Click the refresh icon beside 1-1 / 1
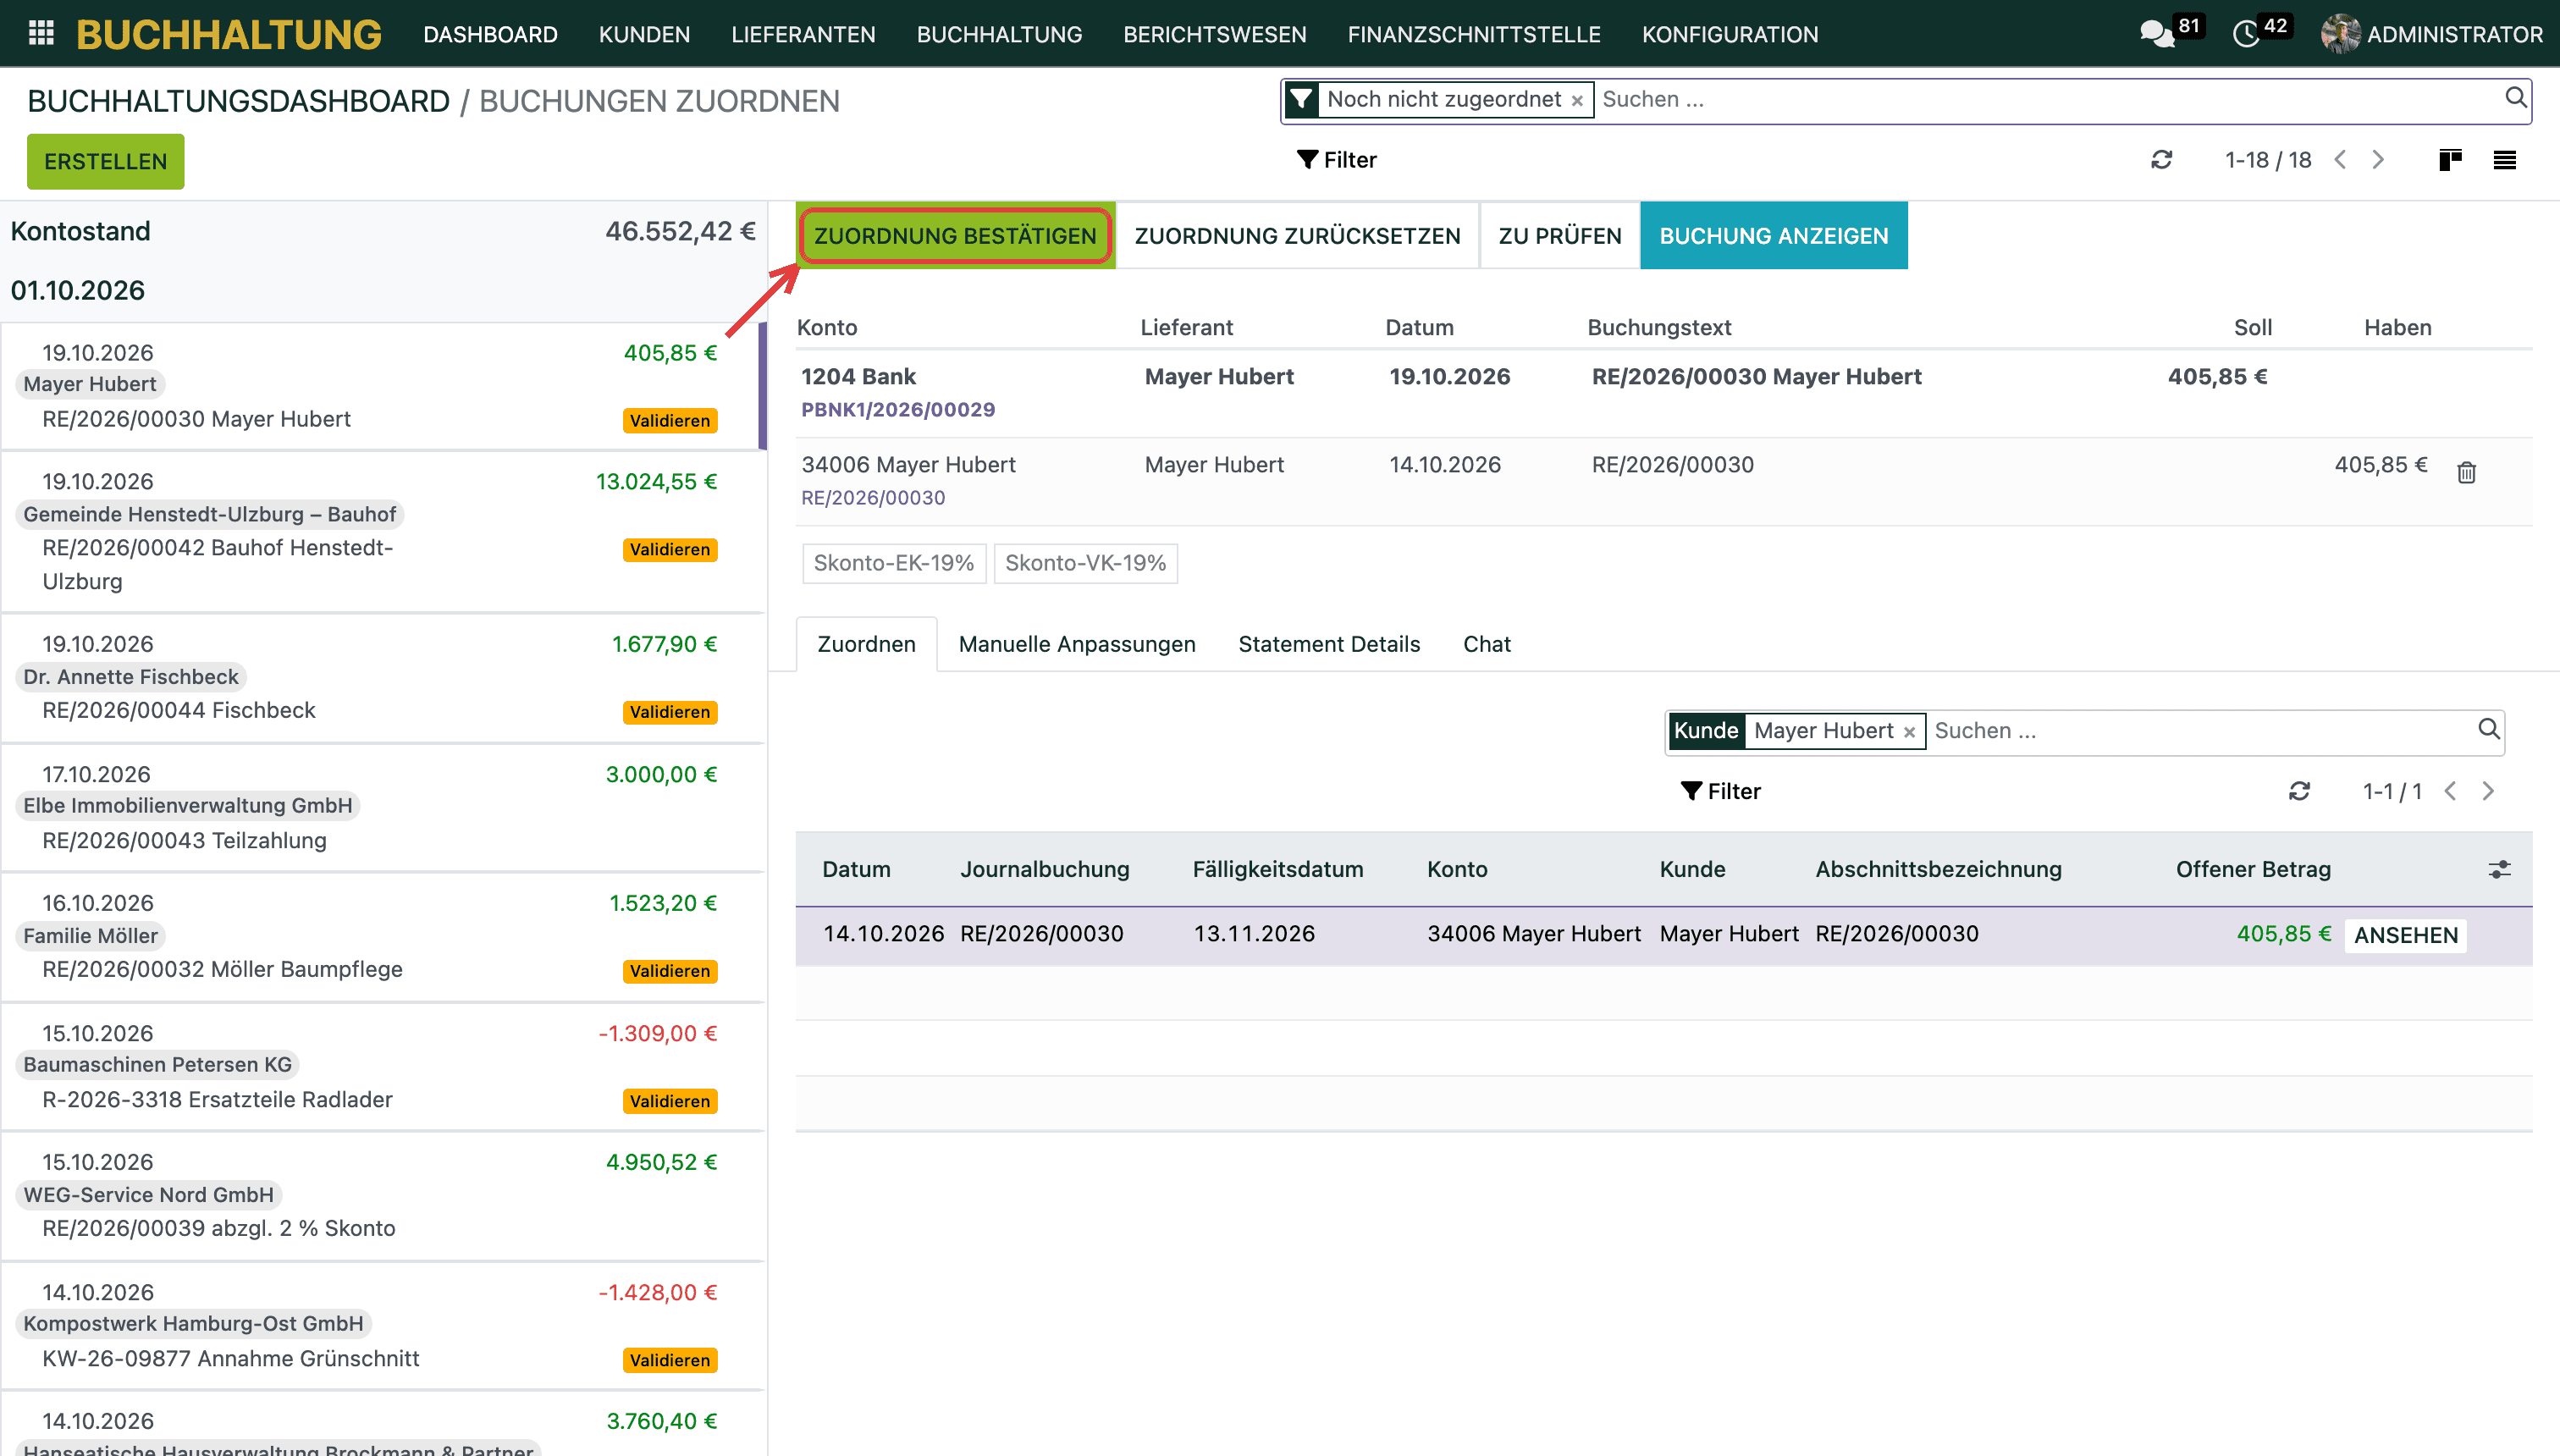This screenshot has width=2560, height=1456. click(x=2300, y=791)
